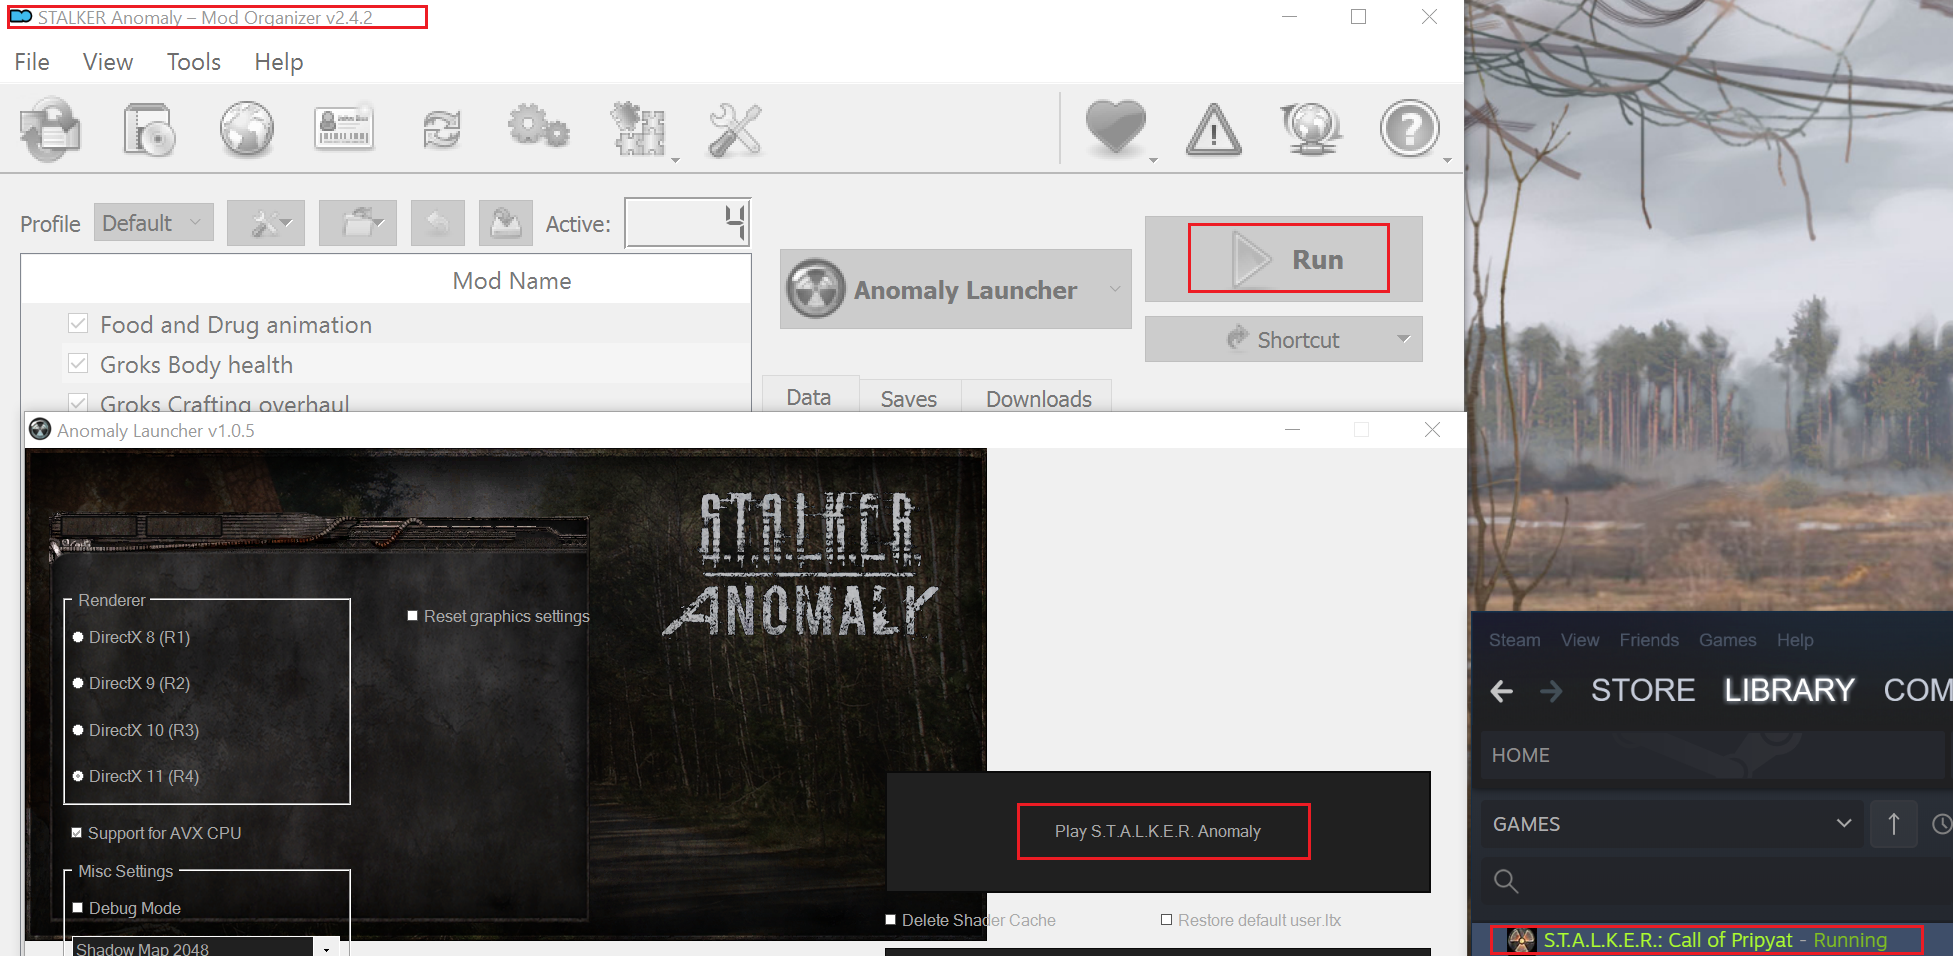Open the notifications warning triangle icon
Image resolution: width=1953 pixels, height=956 pixels.
click(1214, 129)
